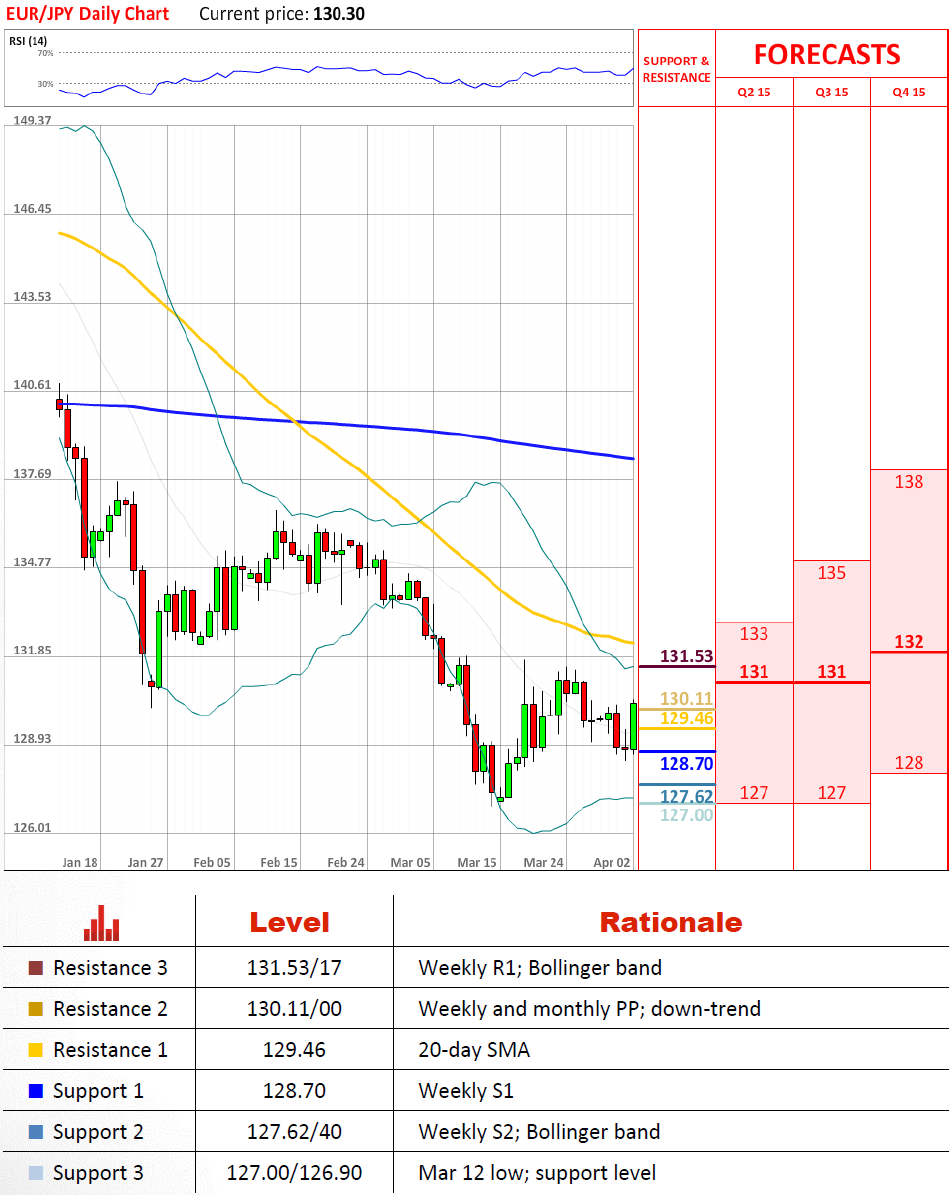This screenshot has width=951, height=1195.
Task: Select the Resistance 2 gold swatch
Action: point(36,1009)
